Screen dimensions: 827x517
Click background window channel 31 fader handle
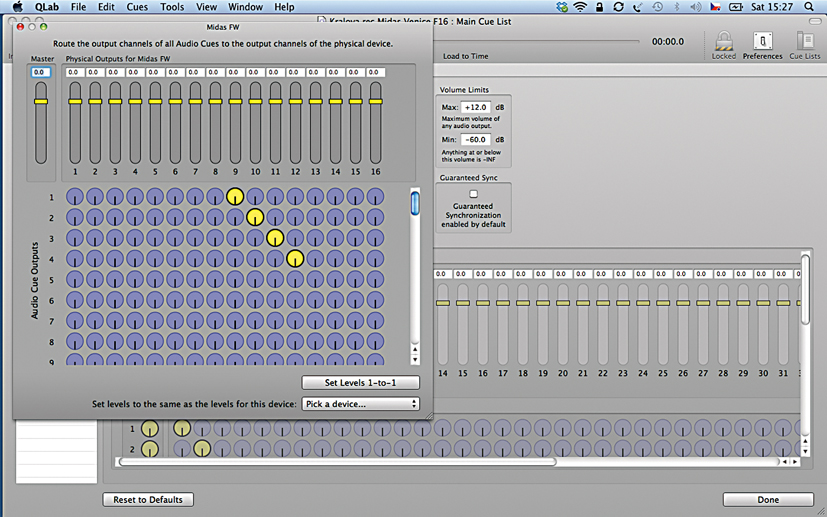click(783, 303)
